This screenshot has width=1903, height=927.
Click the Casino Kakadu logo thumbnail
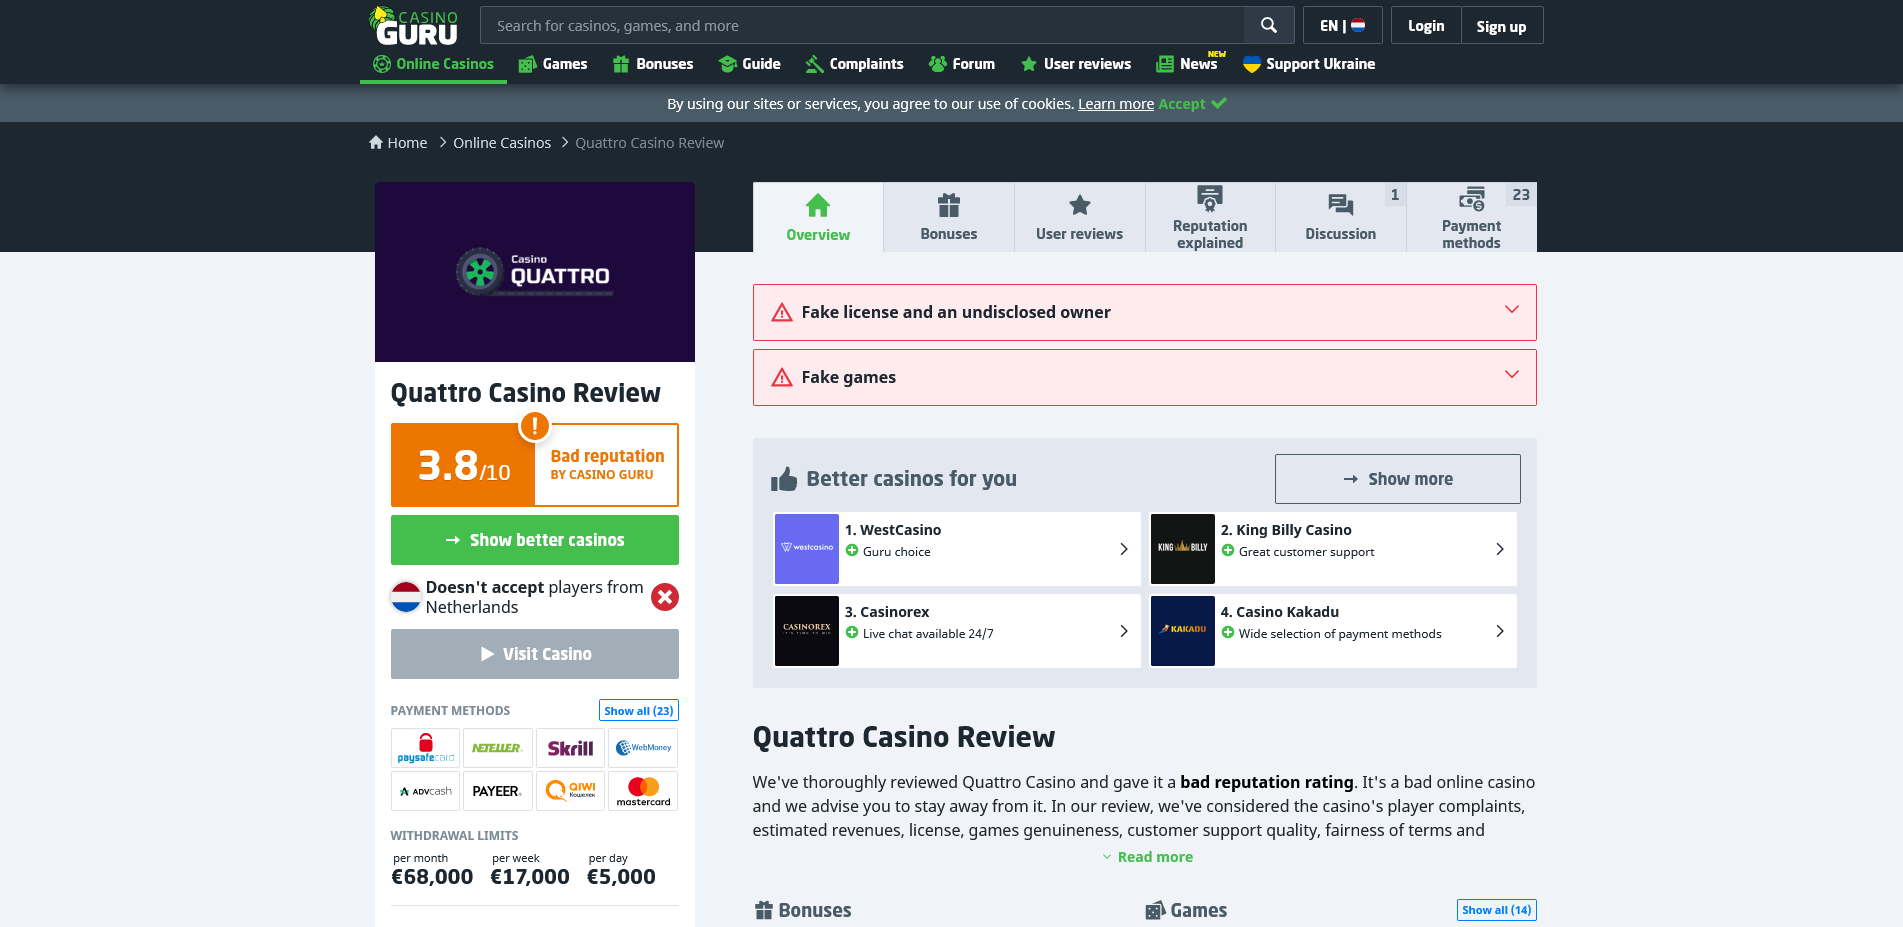point(1183,631)
